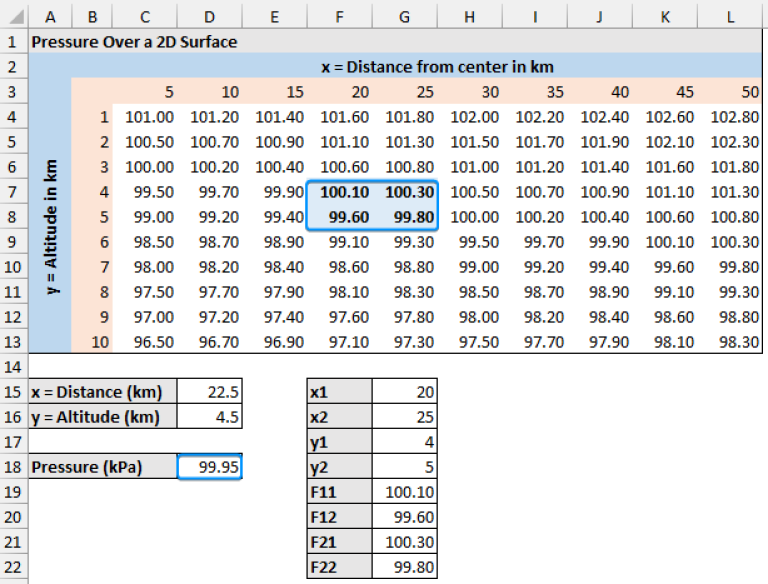
Task: Select bold cell 99.80 in row 8
Action: pos(404,216)
